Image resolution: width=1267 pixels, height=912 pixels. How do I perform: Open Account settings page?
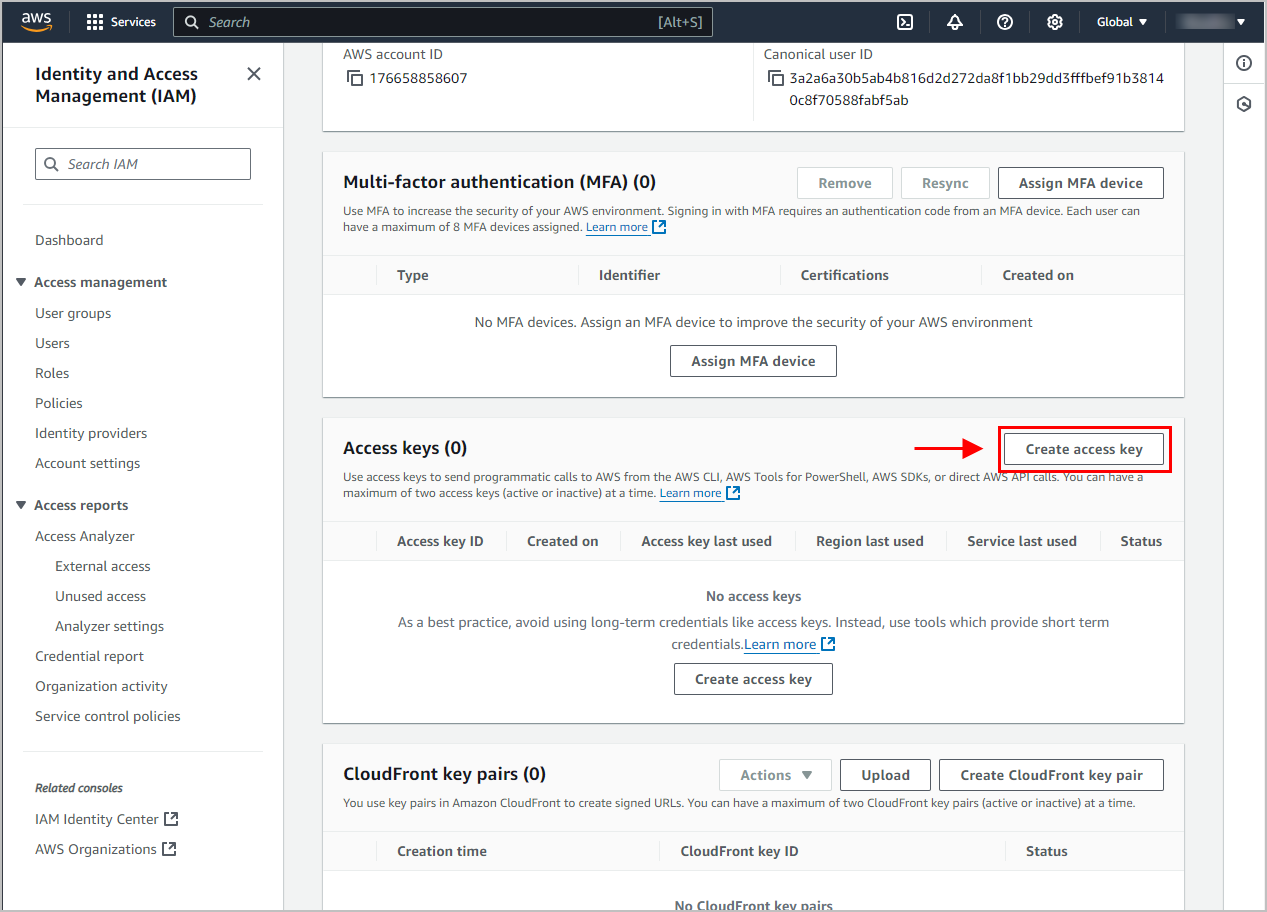[88, 463]
